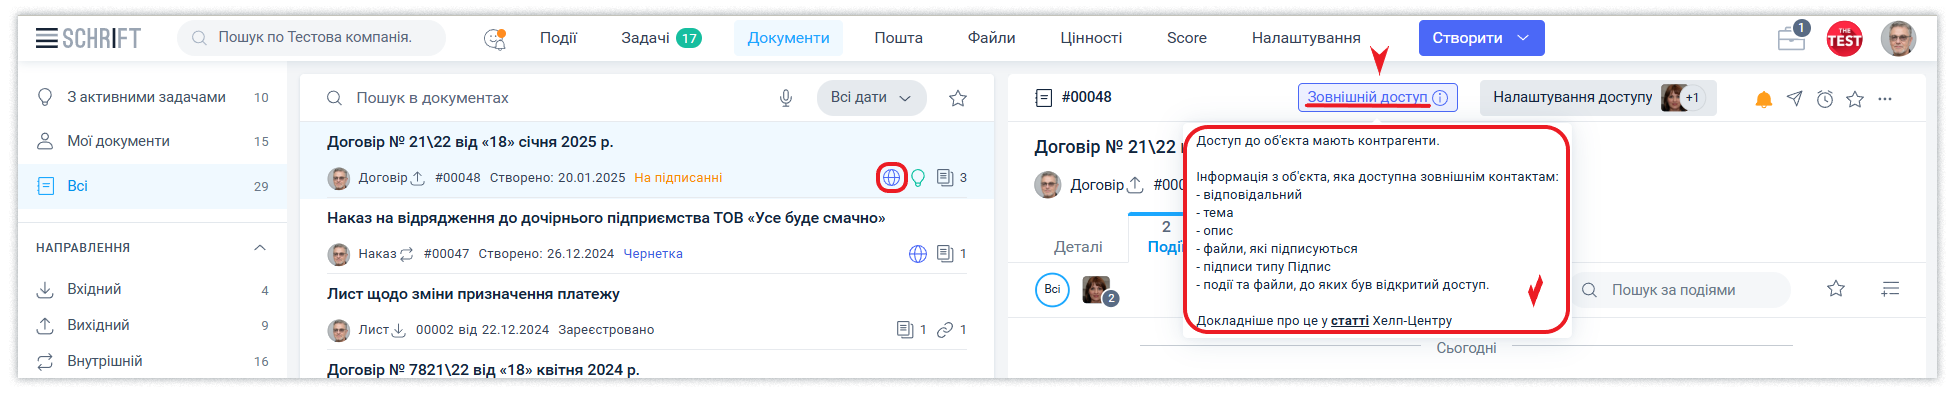Click the author avatar on Наказ row
Screen dimensions: 1955x396
[339, 254]
